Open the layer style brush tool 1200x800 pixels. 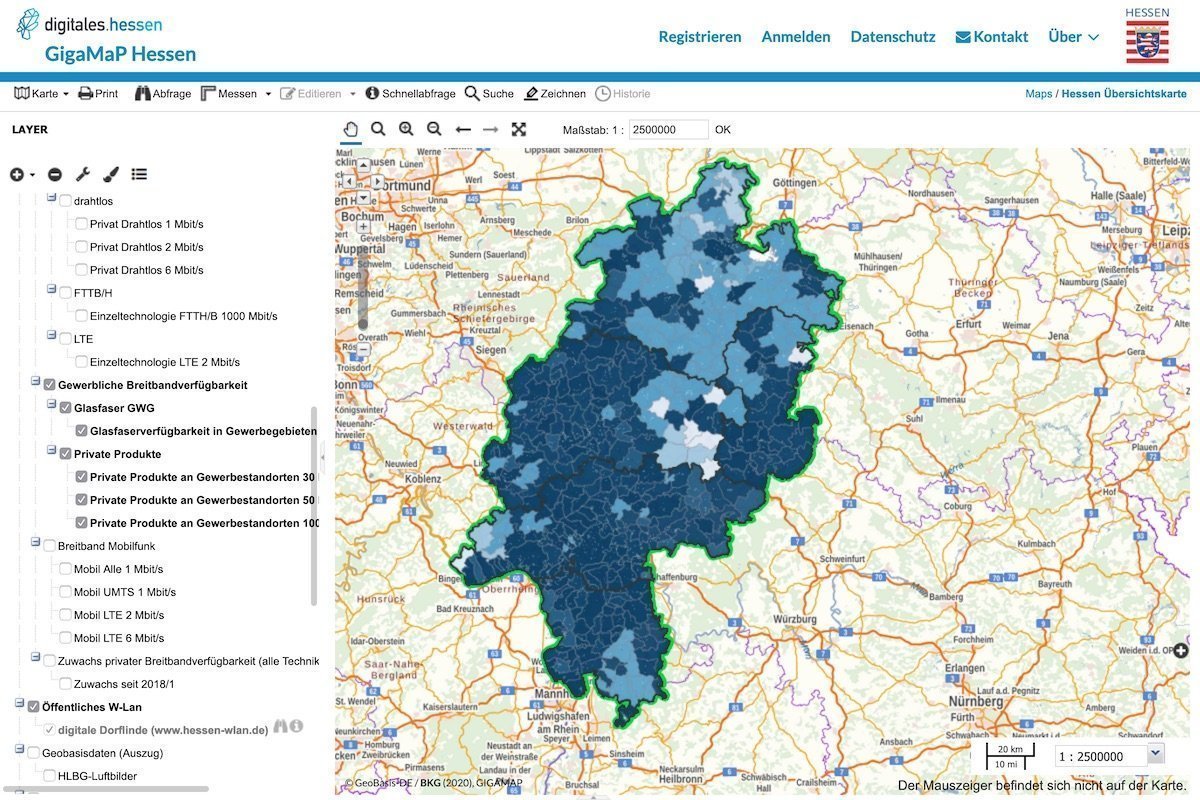(x=111, y=174)
